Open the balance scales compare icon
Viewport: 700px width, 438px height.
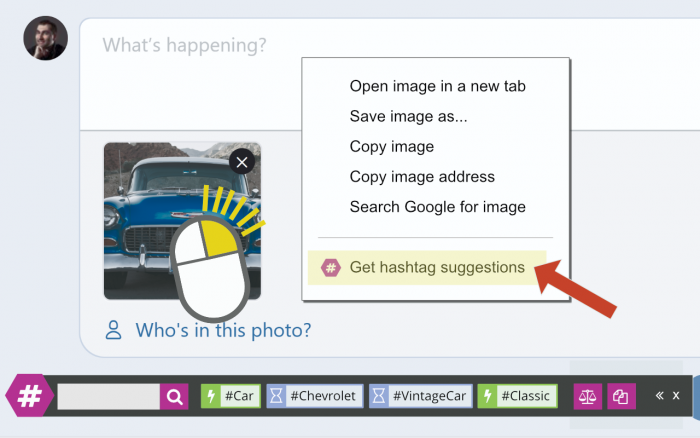click(588, 396)
